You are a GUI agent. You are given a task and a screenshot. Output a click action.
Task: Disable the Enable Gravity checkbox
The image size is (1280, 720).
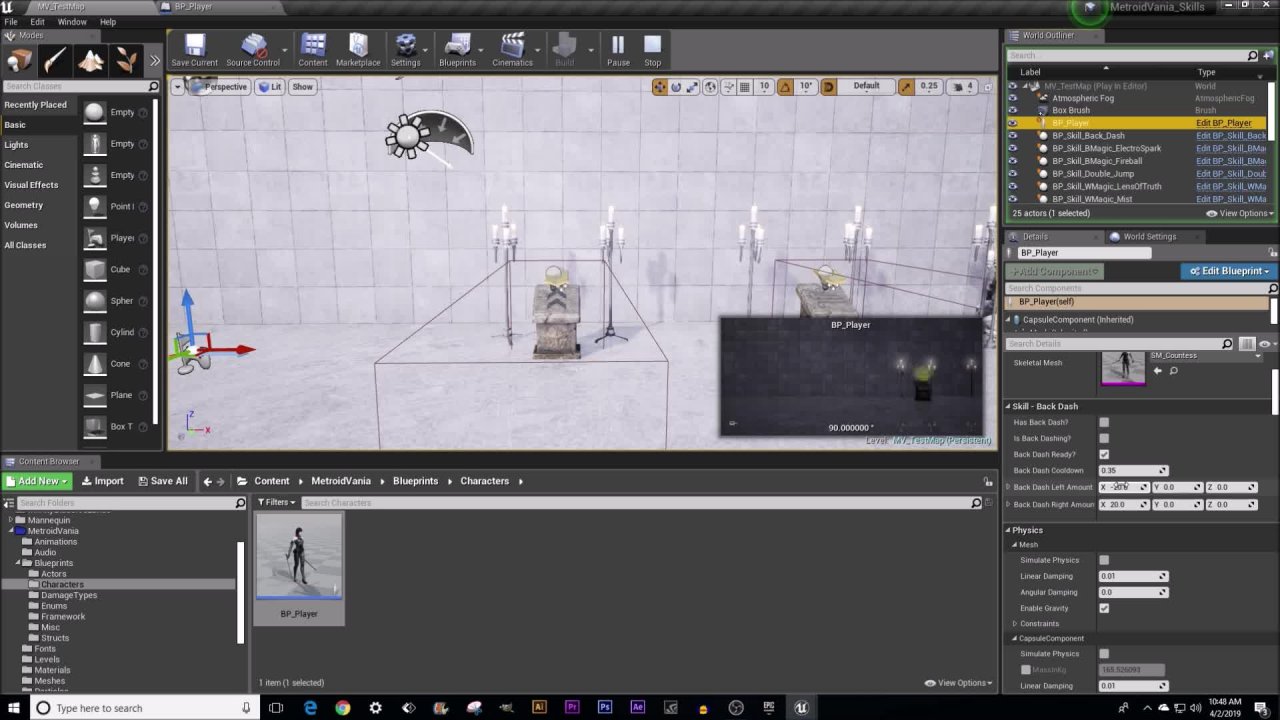point(1104,608)
